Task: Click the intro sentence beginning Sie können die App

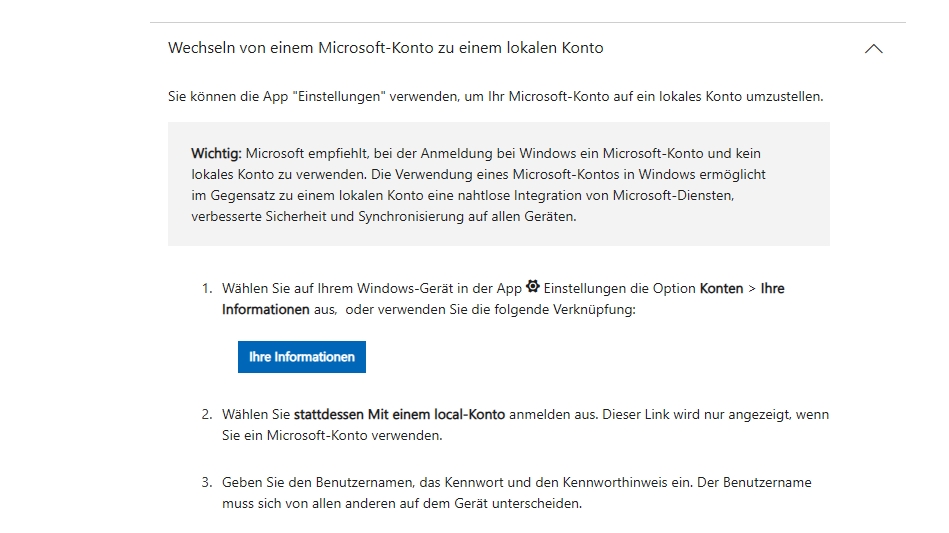Action: click(495, 97)
